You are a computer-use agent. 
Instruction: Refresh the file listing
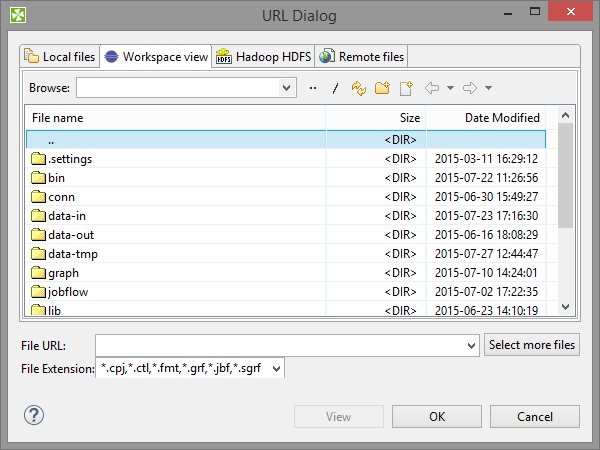click(359, 88)
